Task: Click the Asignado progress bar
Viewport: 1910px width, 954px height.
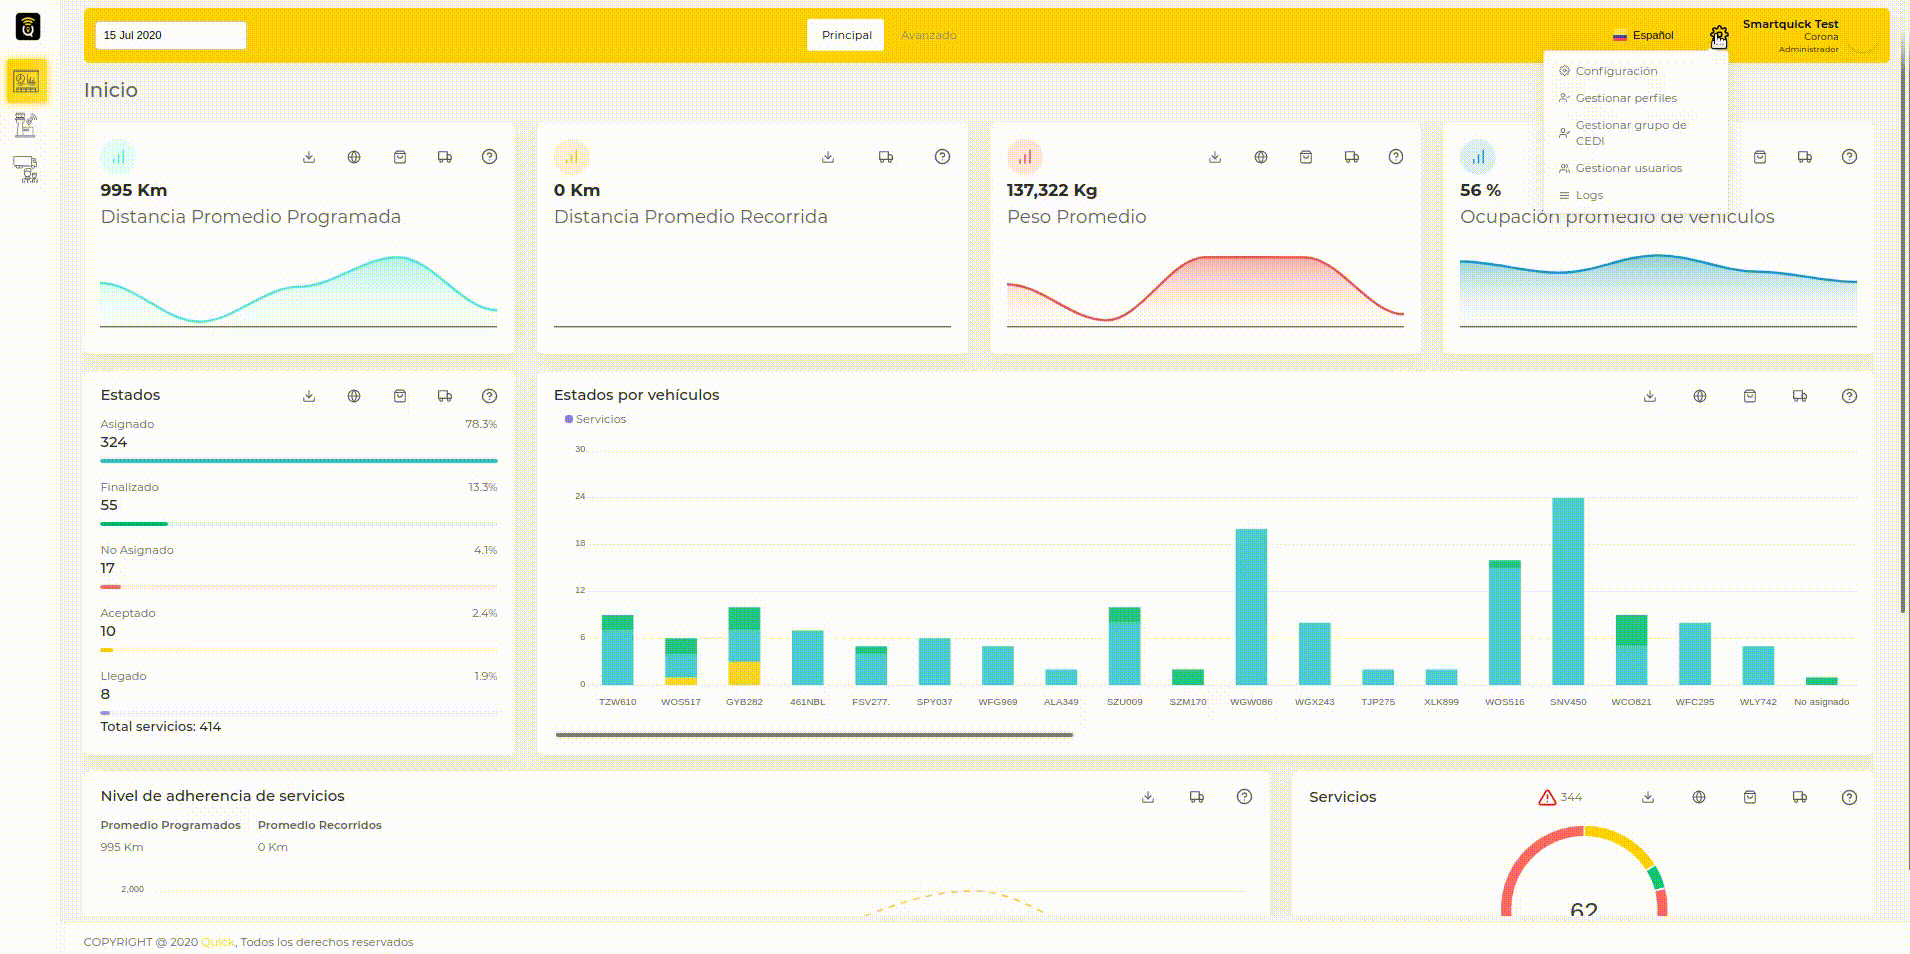Action: (x=299, y=461)
